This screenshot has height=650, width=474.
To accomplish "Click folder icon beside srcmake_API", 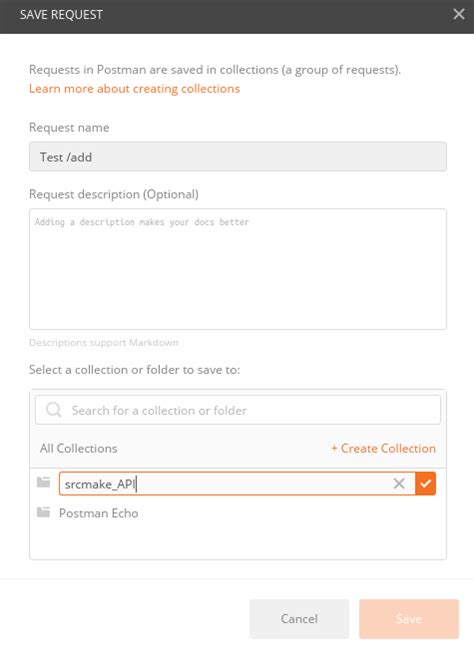I will (x=44, y=482).
